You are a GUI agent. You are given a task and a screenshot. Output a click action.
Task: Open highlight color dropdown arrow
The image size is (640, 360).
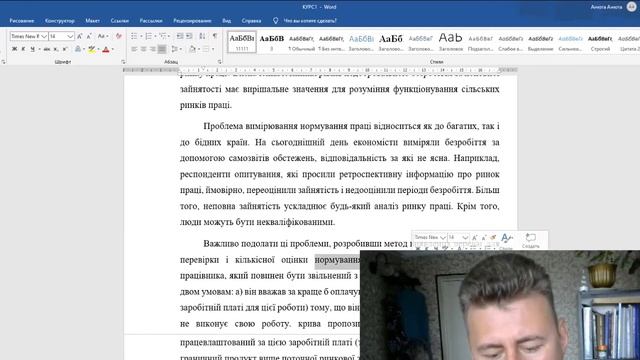(98, 49)
